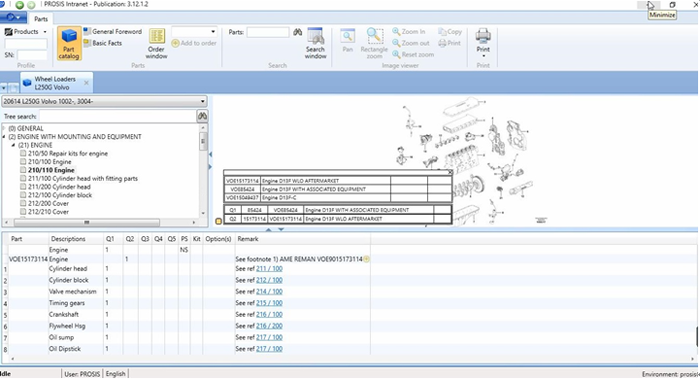The image size is (700, 379).
Task: Tick checkbox for 210/50 Repair kits
Action: tap(23, 153)
